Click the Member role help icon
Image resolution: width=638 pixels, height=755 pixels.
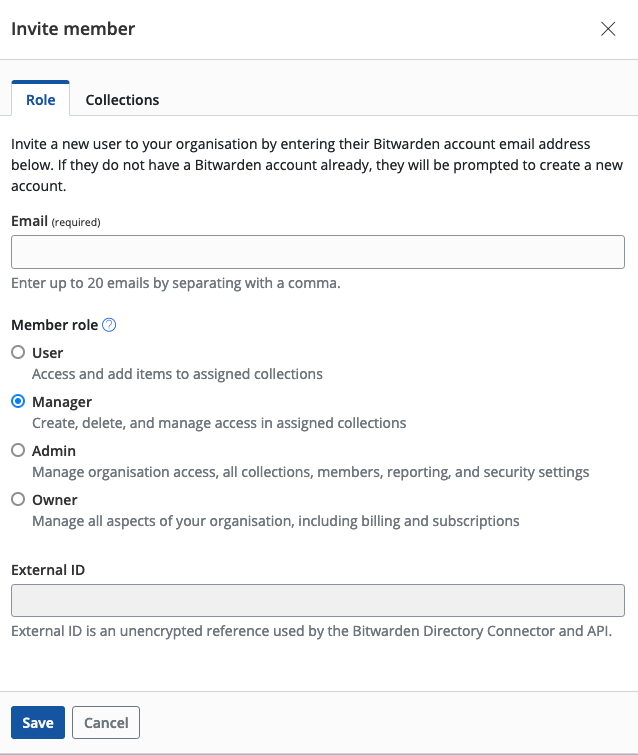(110, 325)
